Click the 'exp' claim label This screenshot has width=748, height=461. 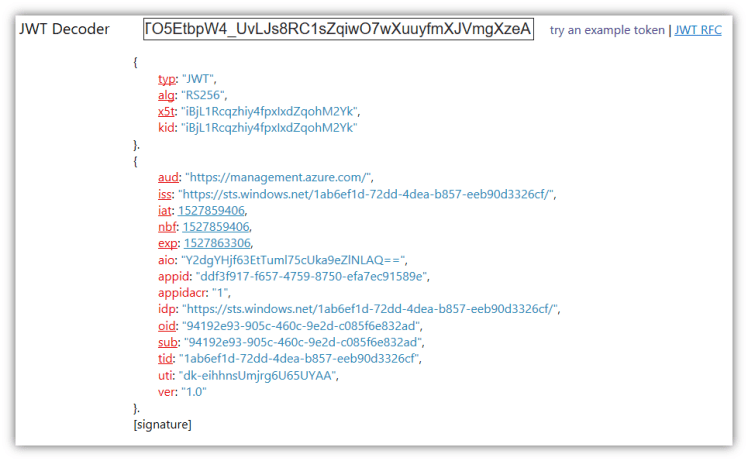168,243
